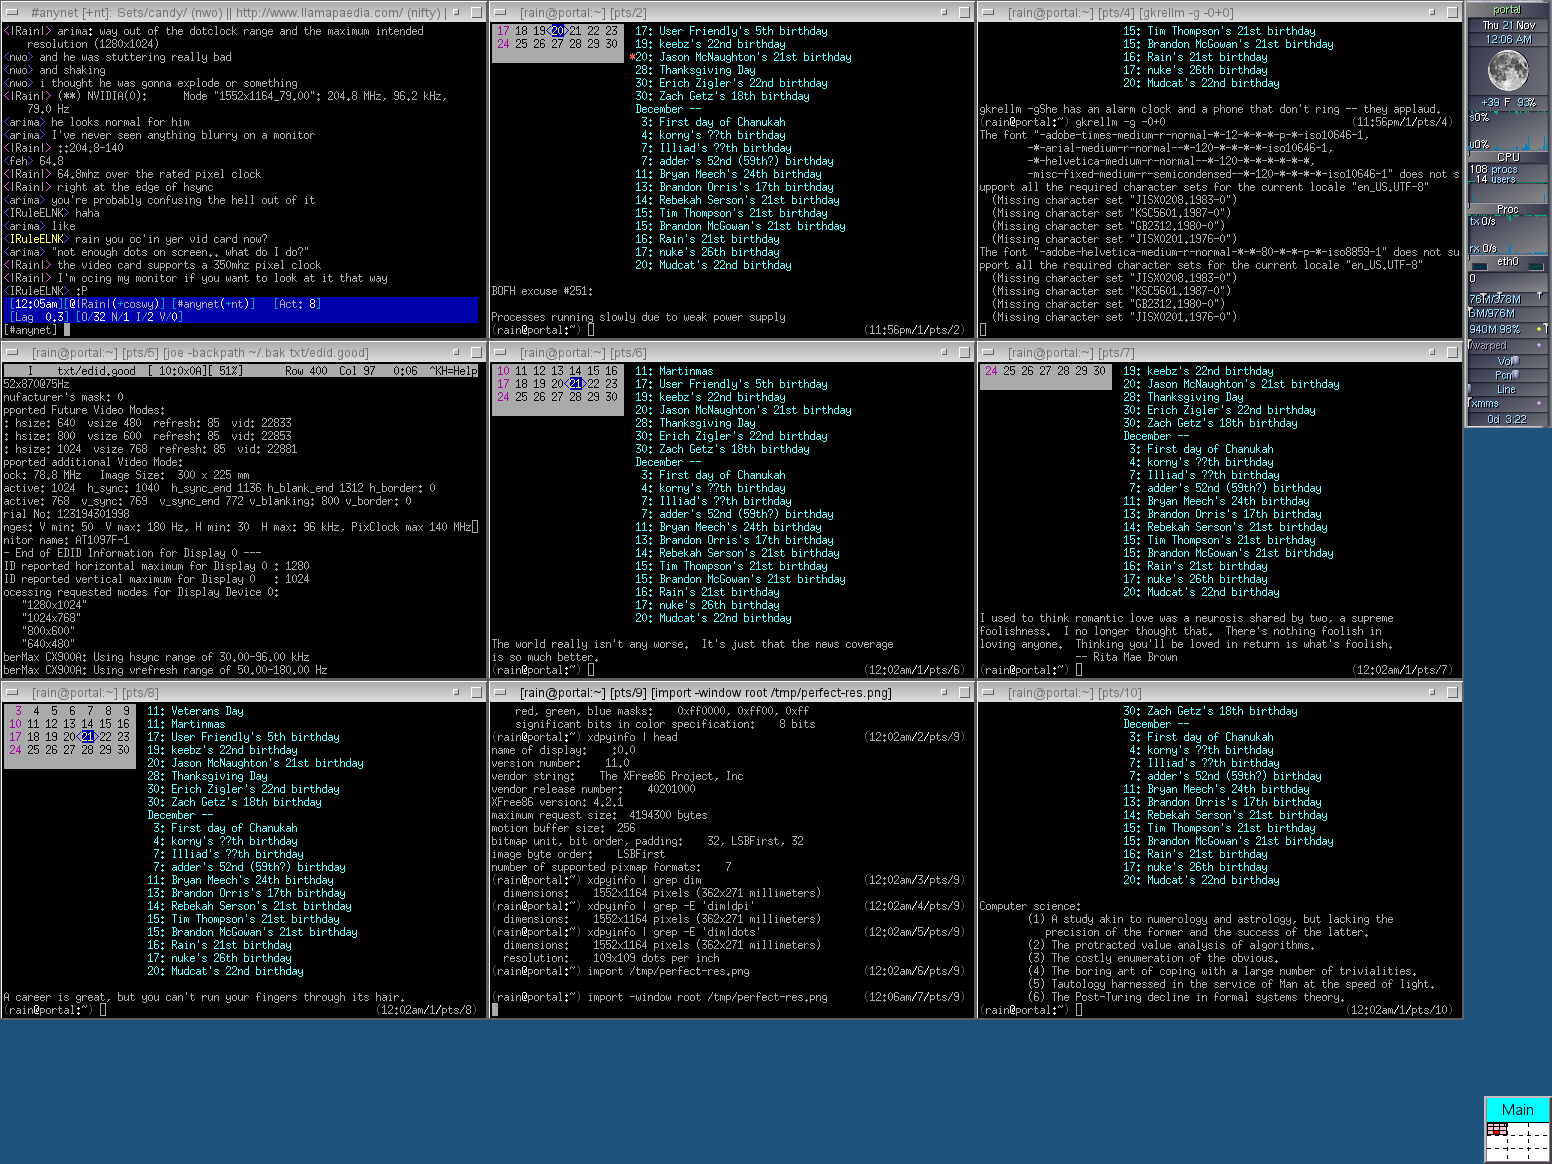Screen dimensions: 1552x1164
Task: Open window menu of the #anynet IRC window
Action: 10,12
